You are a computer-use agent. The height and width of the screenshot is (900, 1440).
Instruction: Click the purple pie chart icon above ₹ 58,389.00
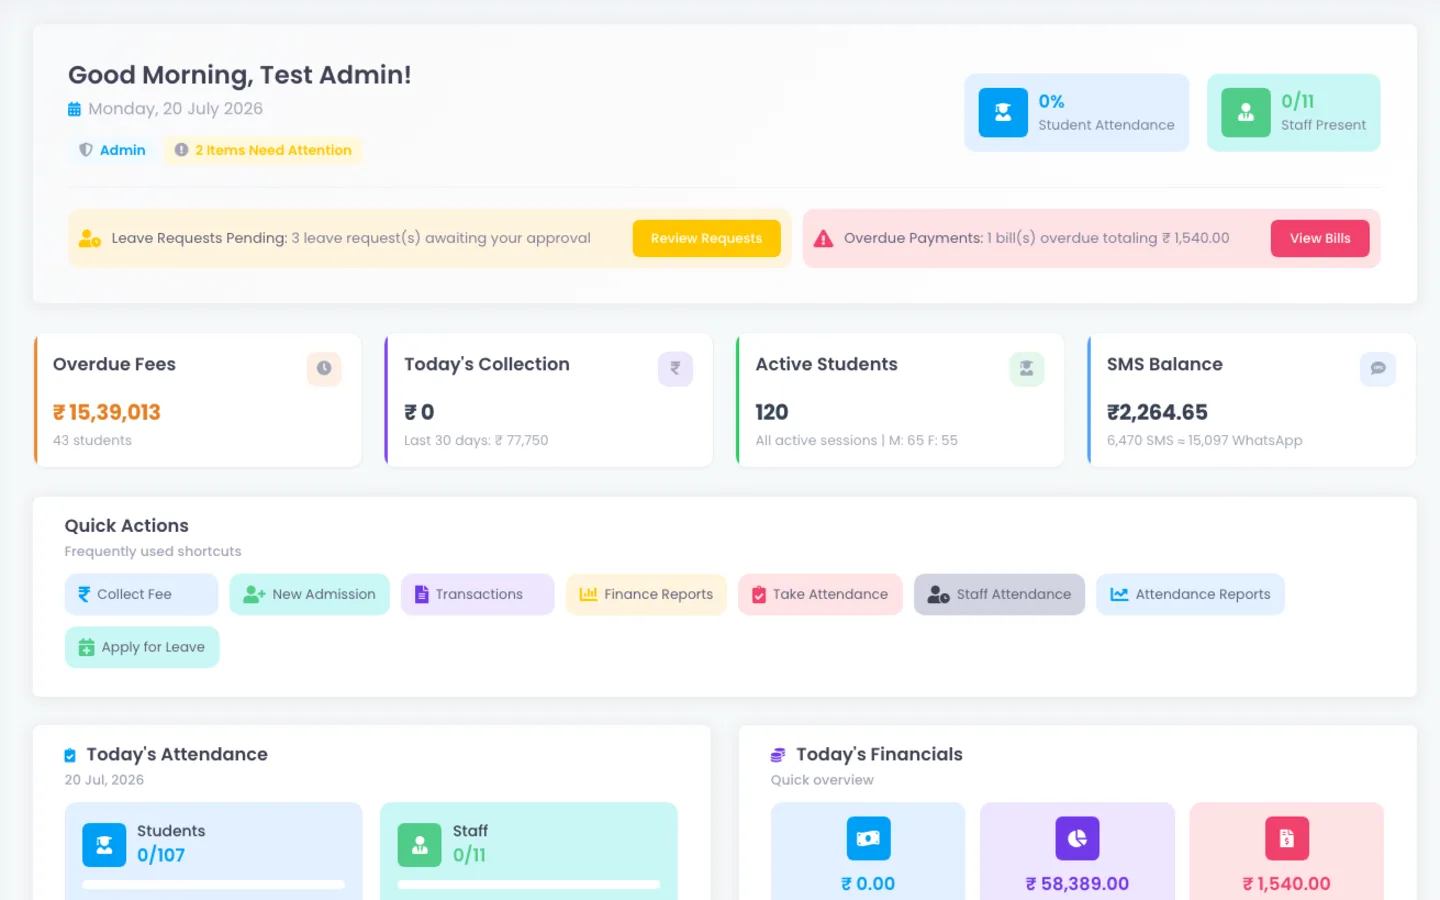point(1077,838)
